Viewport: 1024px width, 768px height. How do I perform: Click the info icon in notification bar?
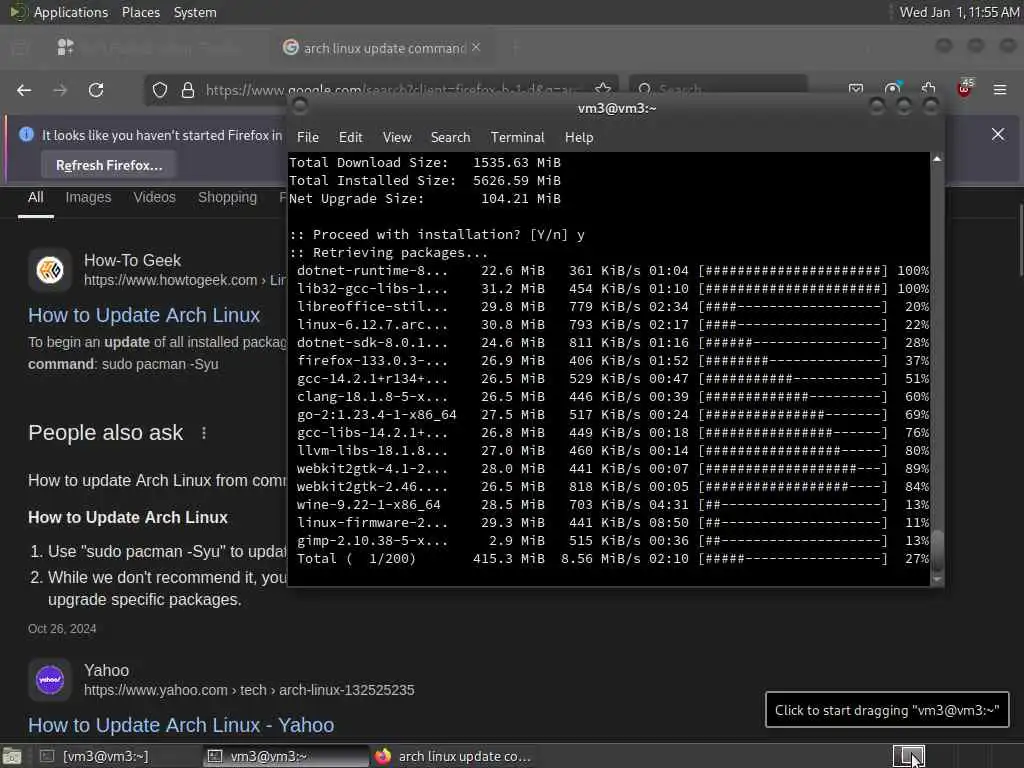[26, 135]
